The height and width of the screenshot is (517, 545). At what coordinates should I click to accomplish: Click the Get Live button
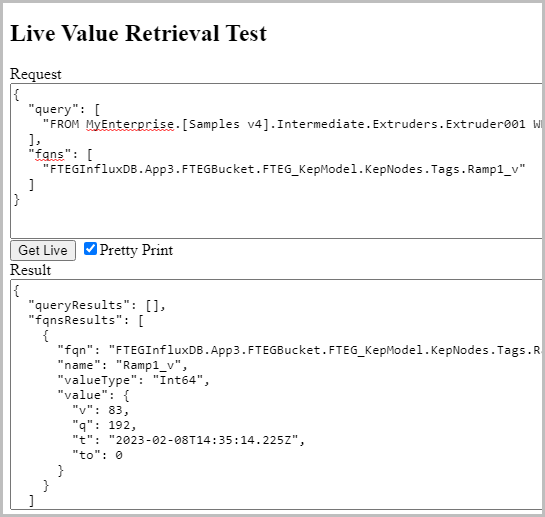click(43, 250)
